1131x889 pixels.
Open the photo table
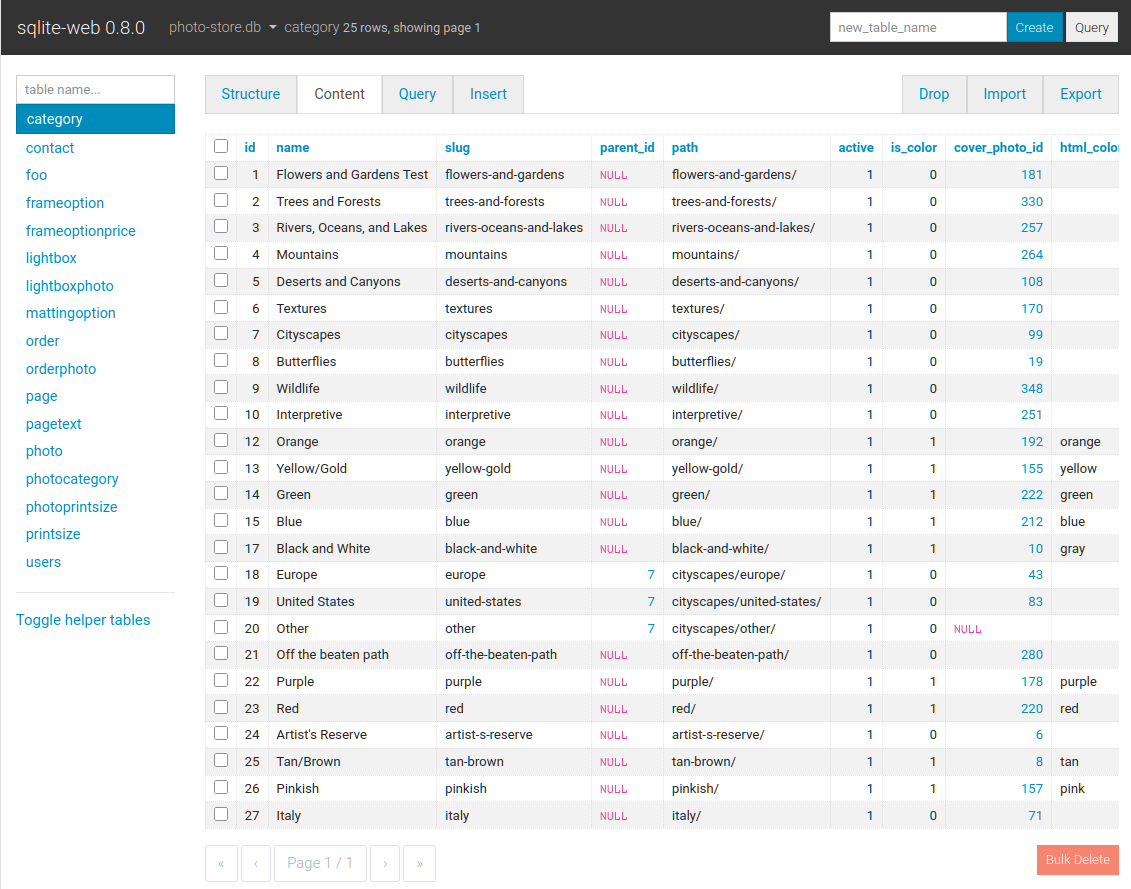coord(44,452)
